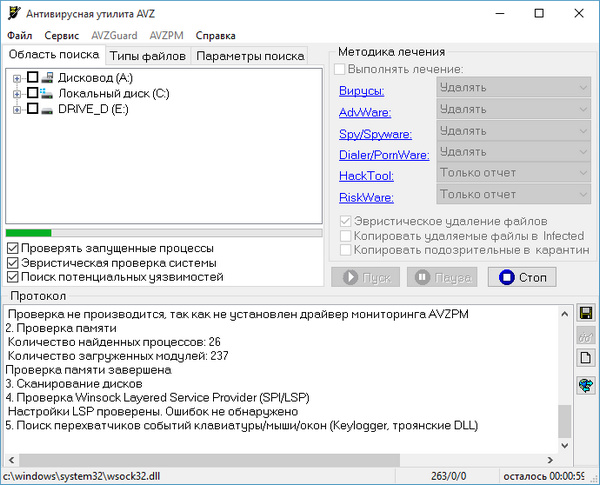Click the blank page icon beside protocol
Viewport: 600px width, 485px height.
click(587, 358)
